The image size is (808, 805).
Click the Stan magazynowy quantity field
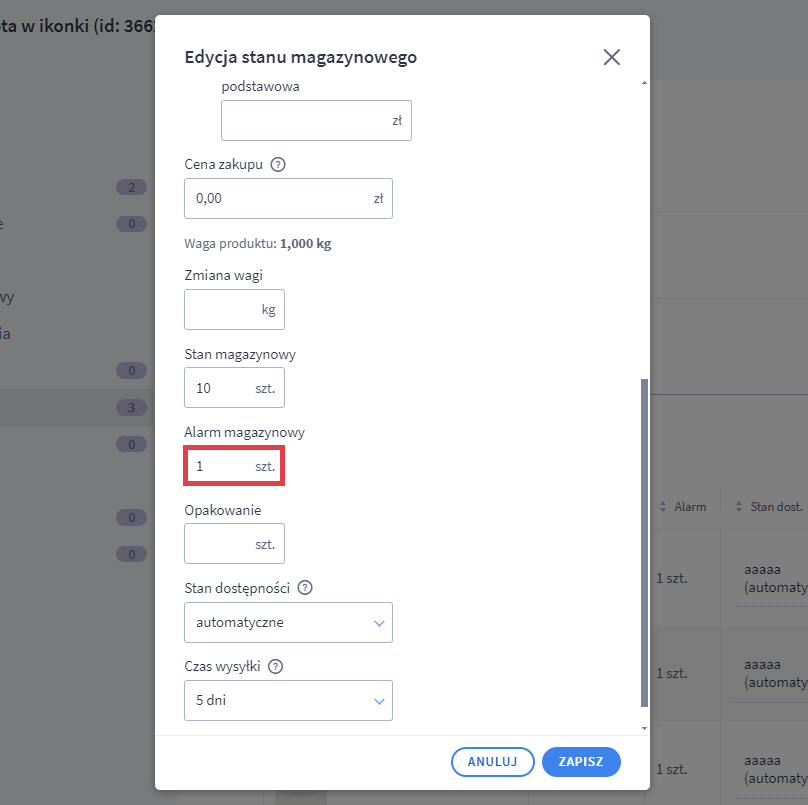222,387
